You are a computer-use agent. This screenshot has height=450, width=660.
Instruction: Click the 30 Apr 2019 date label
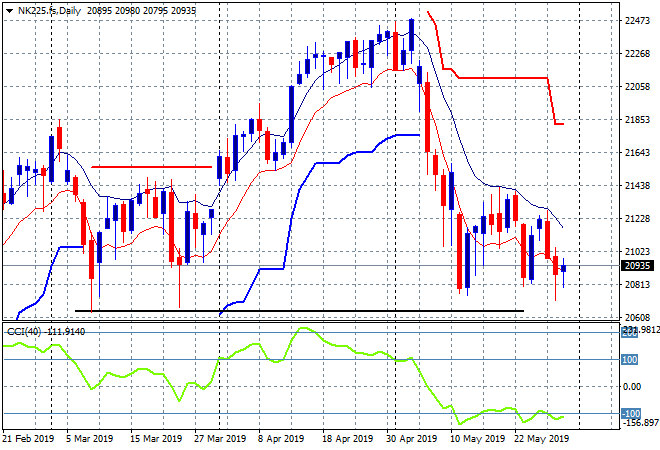click(411, 439)
